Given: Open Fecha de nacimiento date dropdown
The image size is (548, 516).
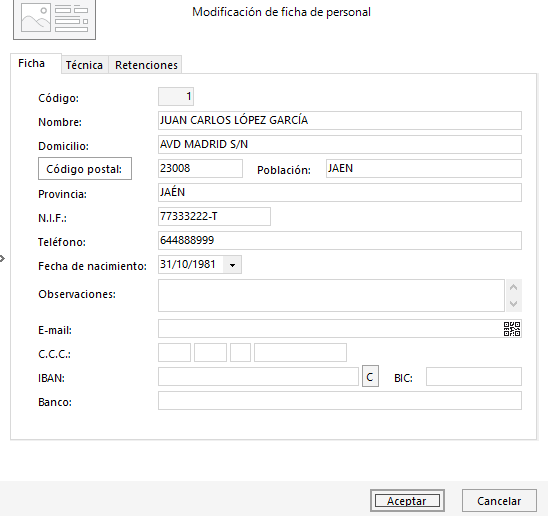Looking at the screenshot, I should [232, 265].
